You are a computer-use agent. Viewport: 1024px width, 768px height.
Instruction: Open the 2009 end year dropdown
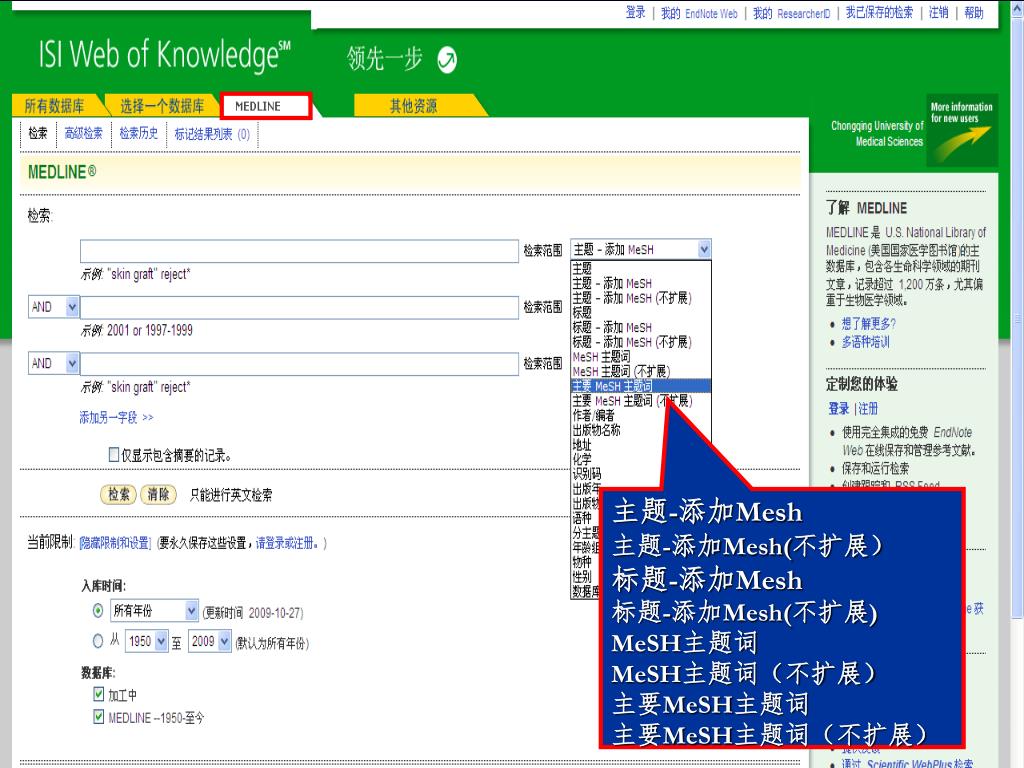point(210,641)
